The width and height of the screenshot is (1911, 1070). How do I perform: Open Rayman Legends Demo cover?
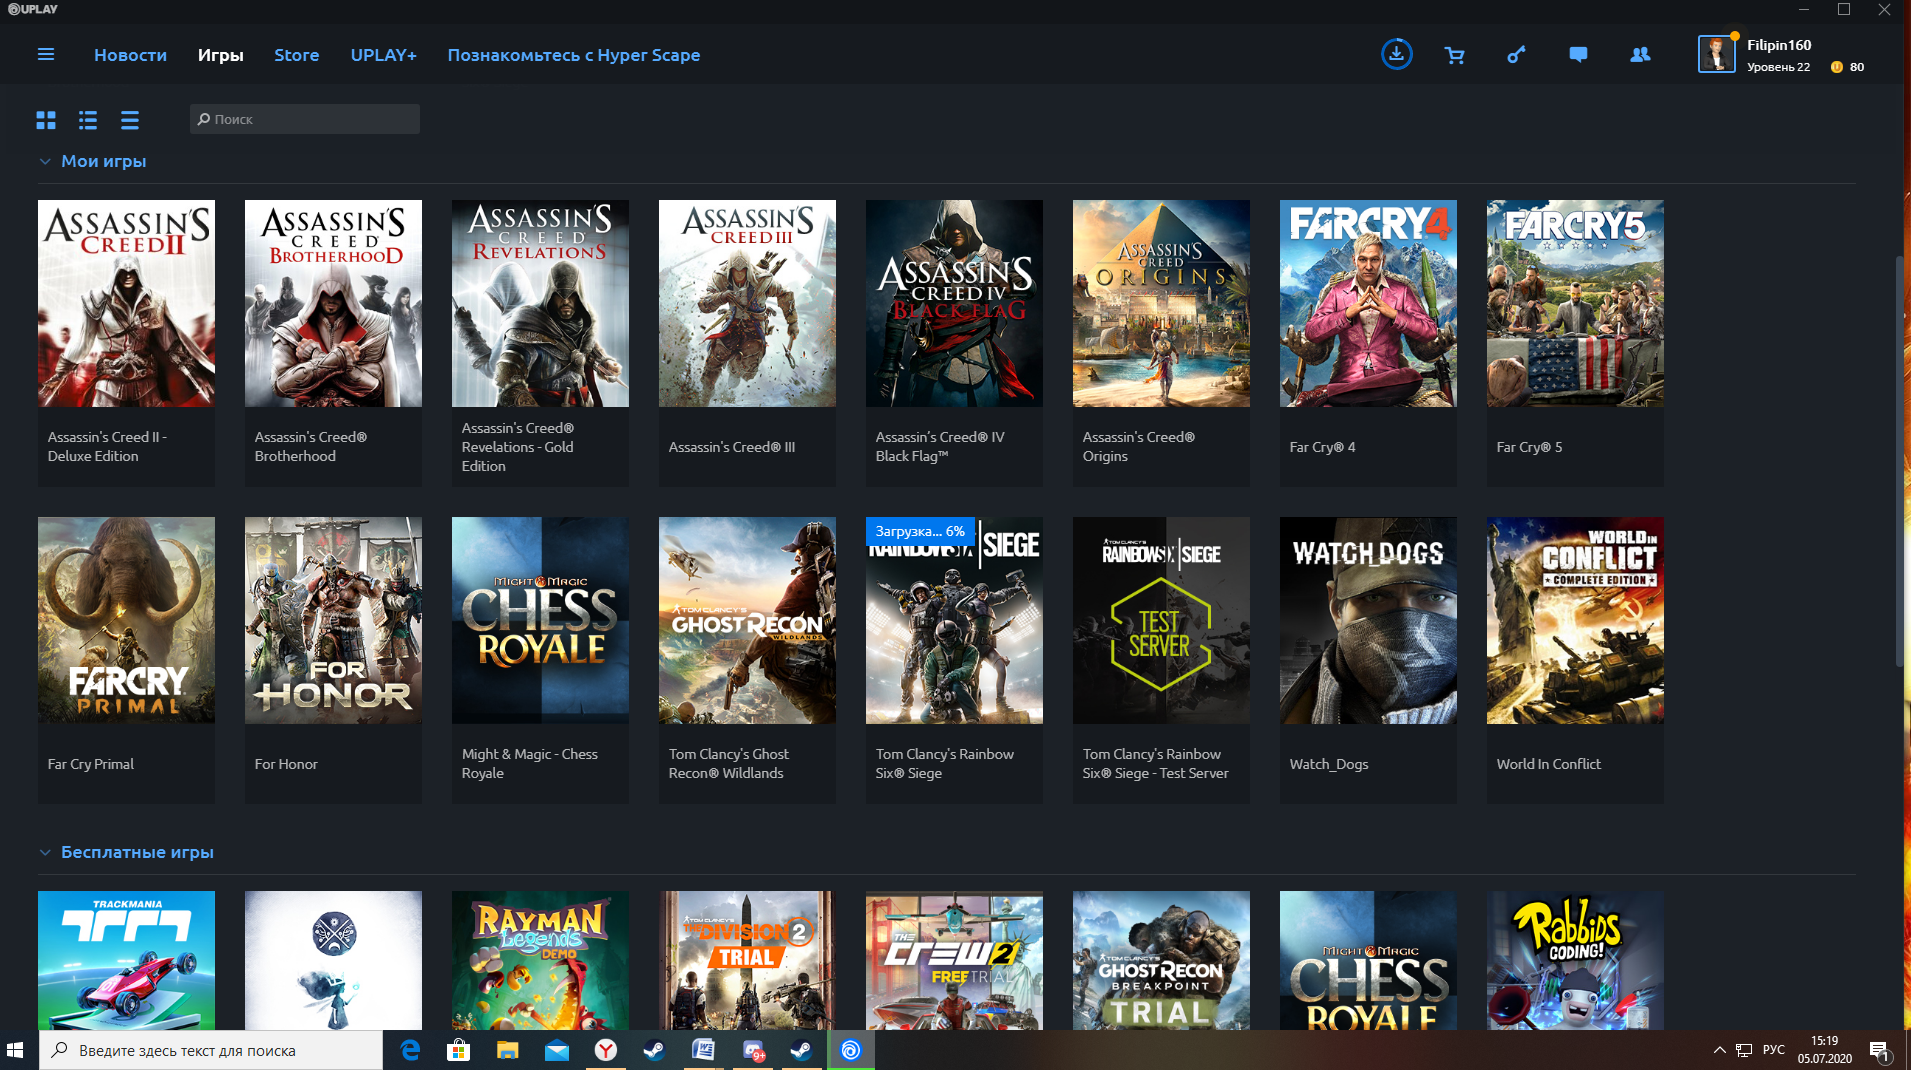tap(540, 960)
